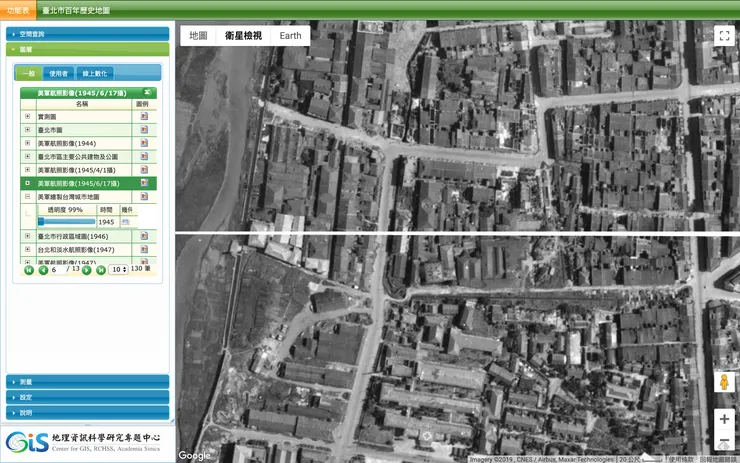Switch map to 衛星檢視 view

pyautogui.click(x=243, y=35)
